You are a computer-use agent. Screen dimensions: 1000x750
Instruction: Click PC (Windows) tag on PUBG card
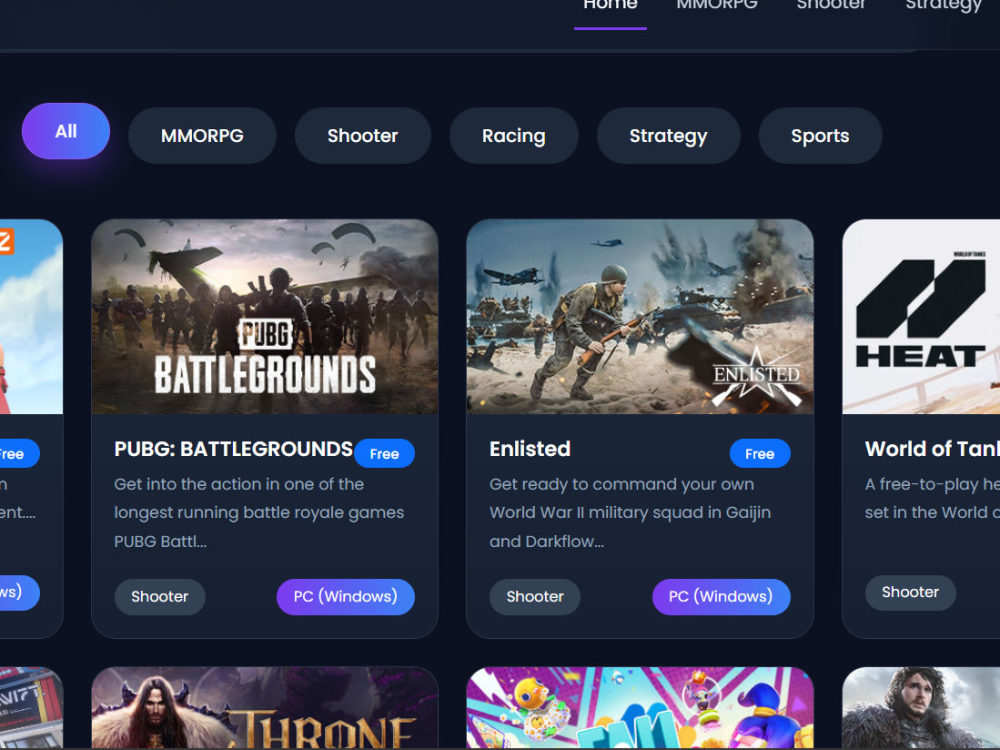pos(346,596)
